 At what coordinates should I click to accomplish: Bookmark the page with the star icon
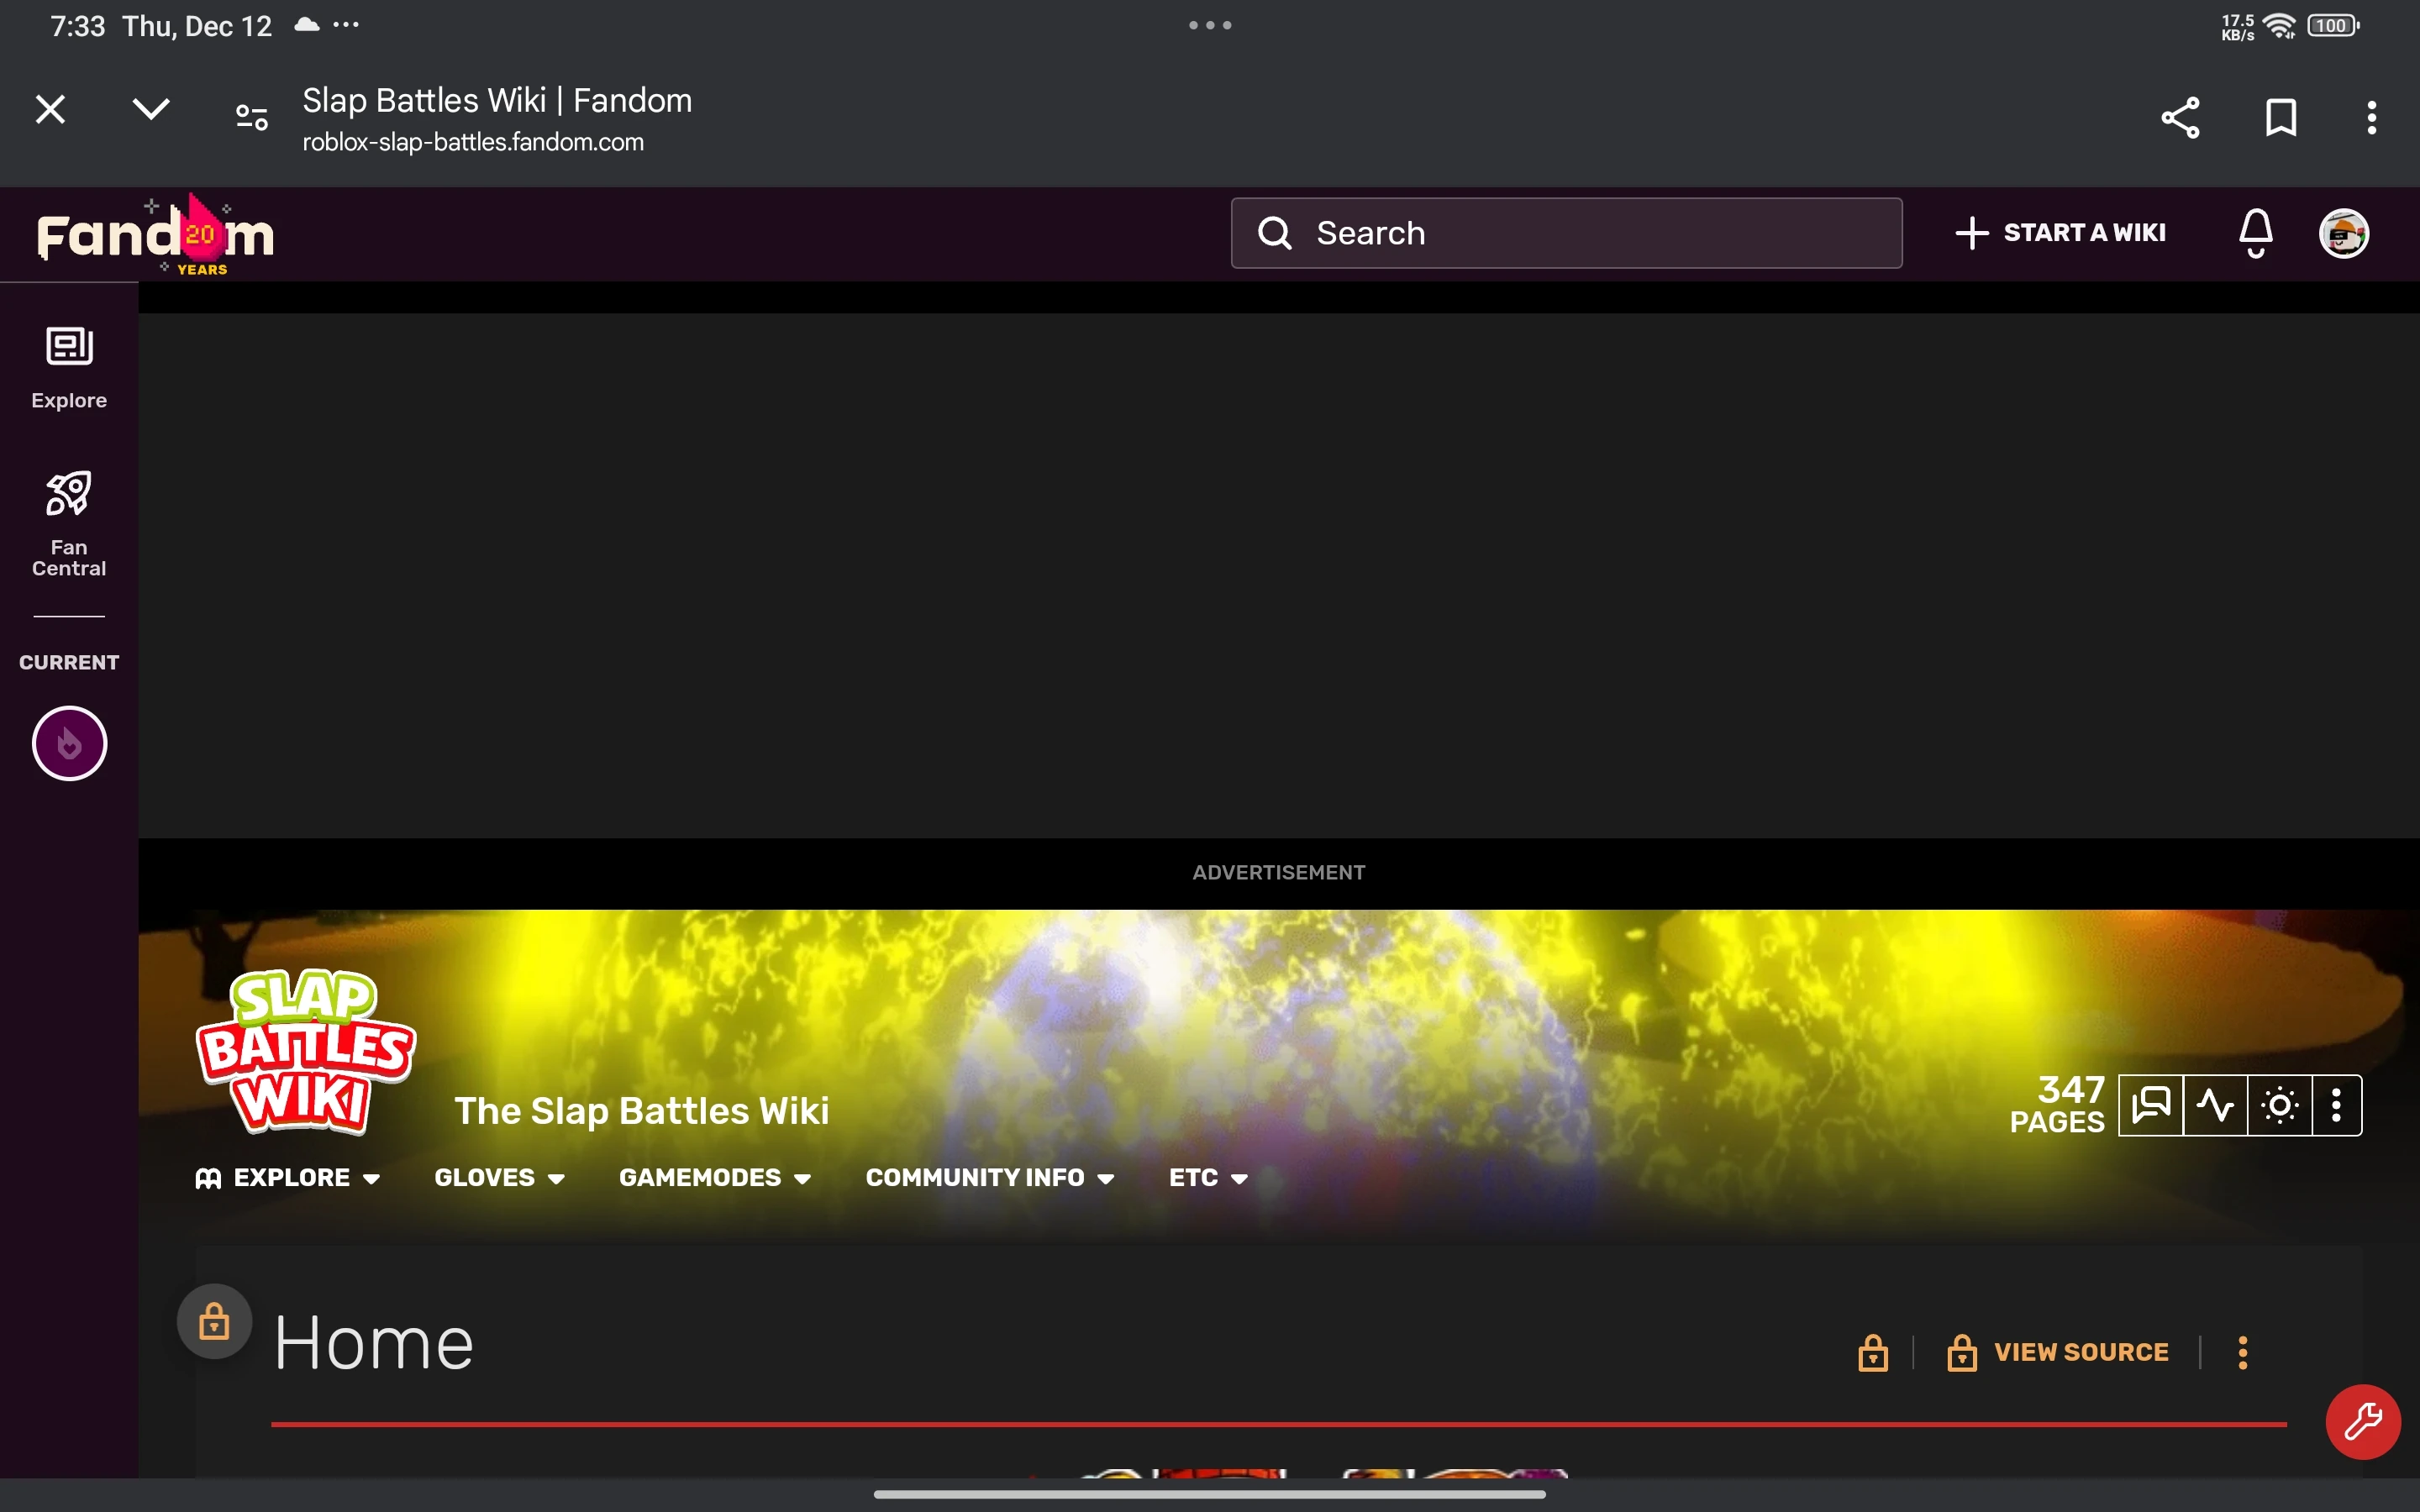pos(2280,117)
